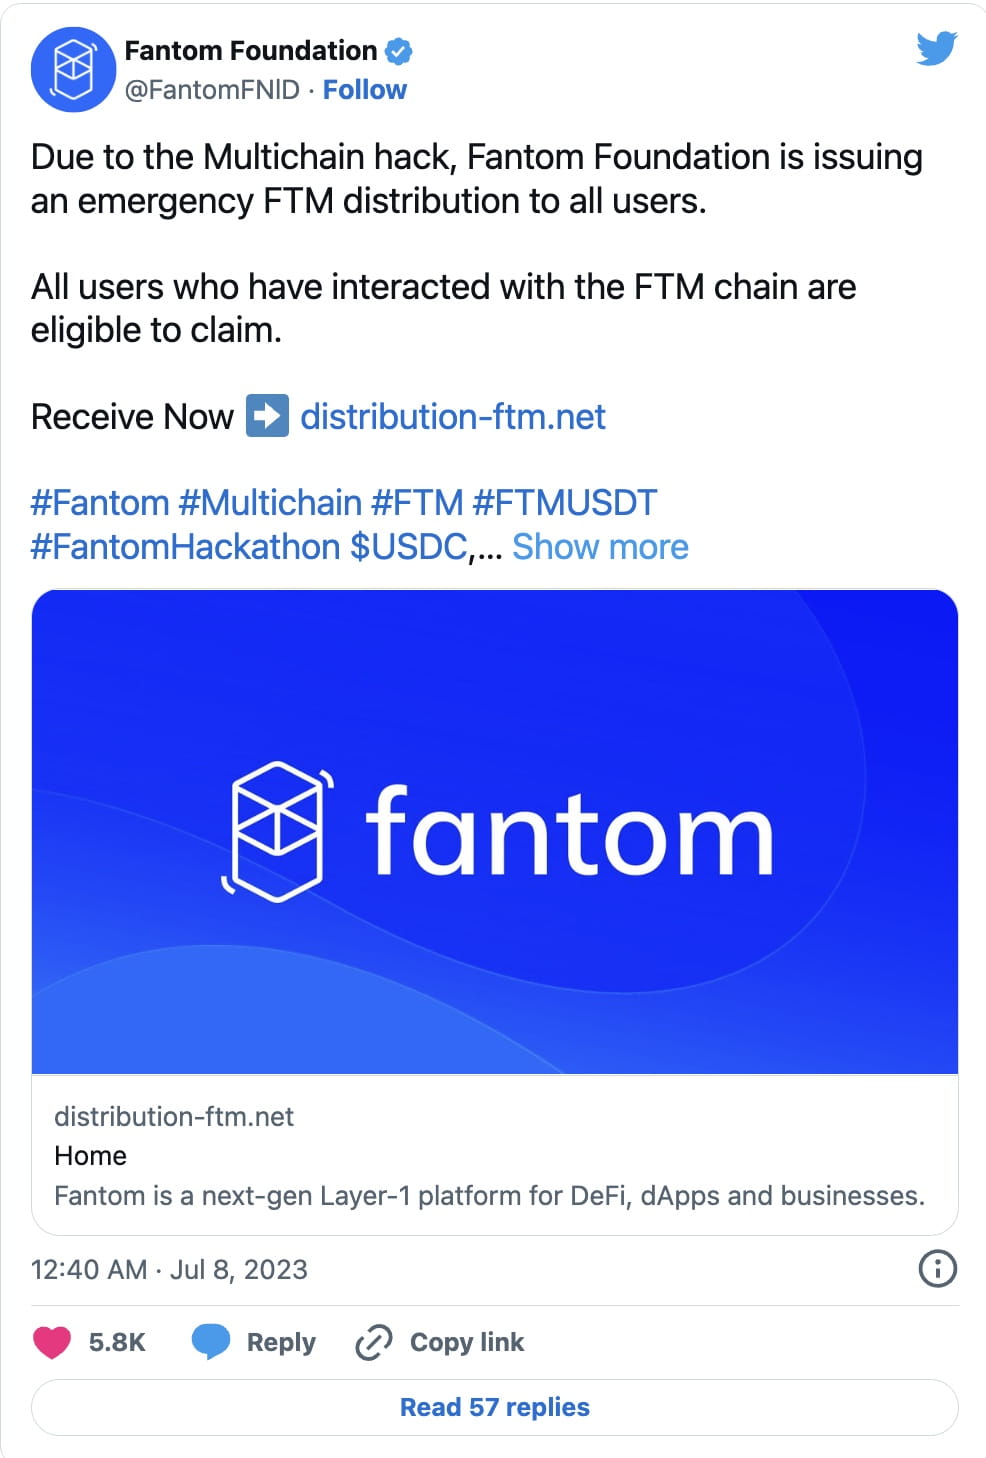The width and height of the screenshot is (986, 1458).
Task: Click the Follow link
Action: [x=364, y=89]
